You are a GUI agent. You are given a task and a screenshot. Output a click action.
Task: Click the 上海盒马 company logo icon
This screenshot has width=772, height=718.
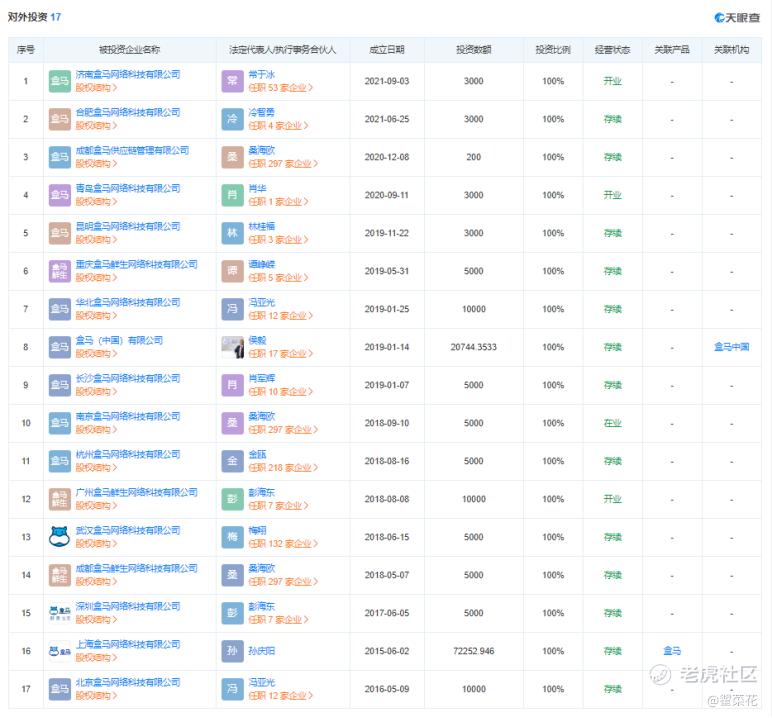(60, 651)
